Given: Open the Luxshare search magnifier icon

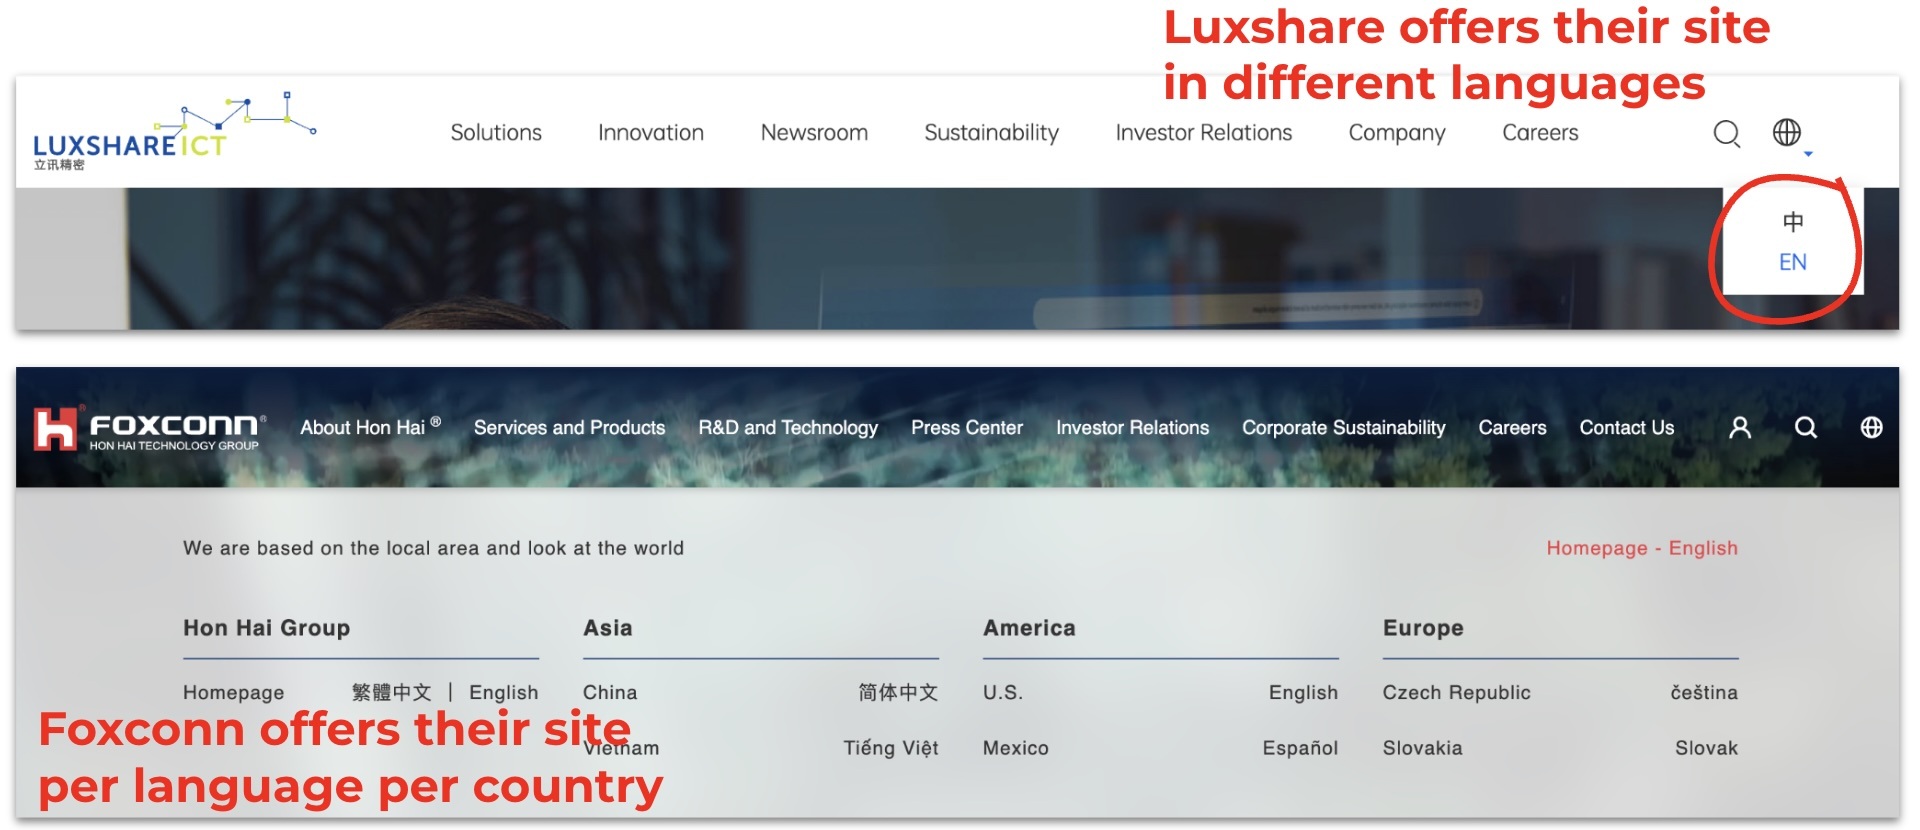Looking at the screenshot, I should click(1727, 133).
